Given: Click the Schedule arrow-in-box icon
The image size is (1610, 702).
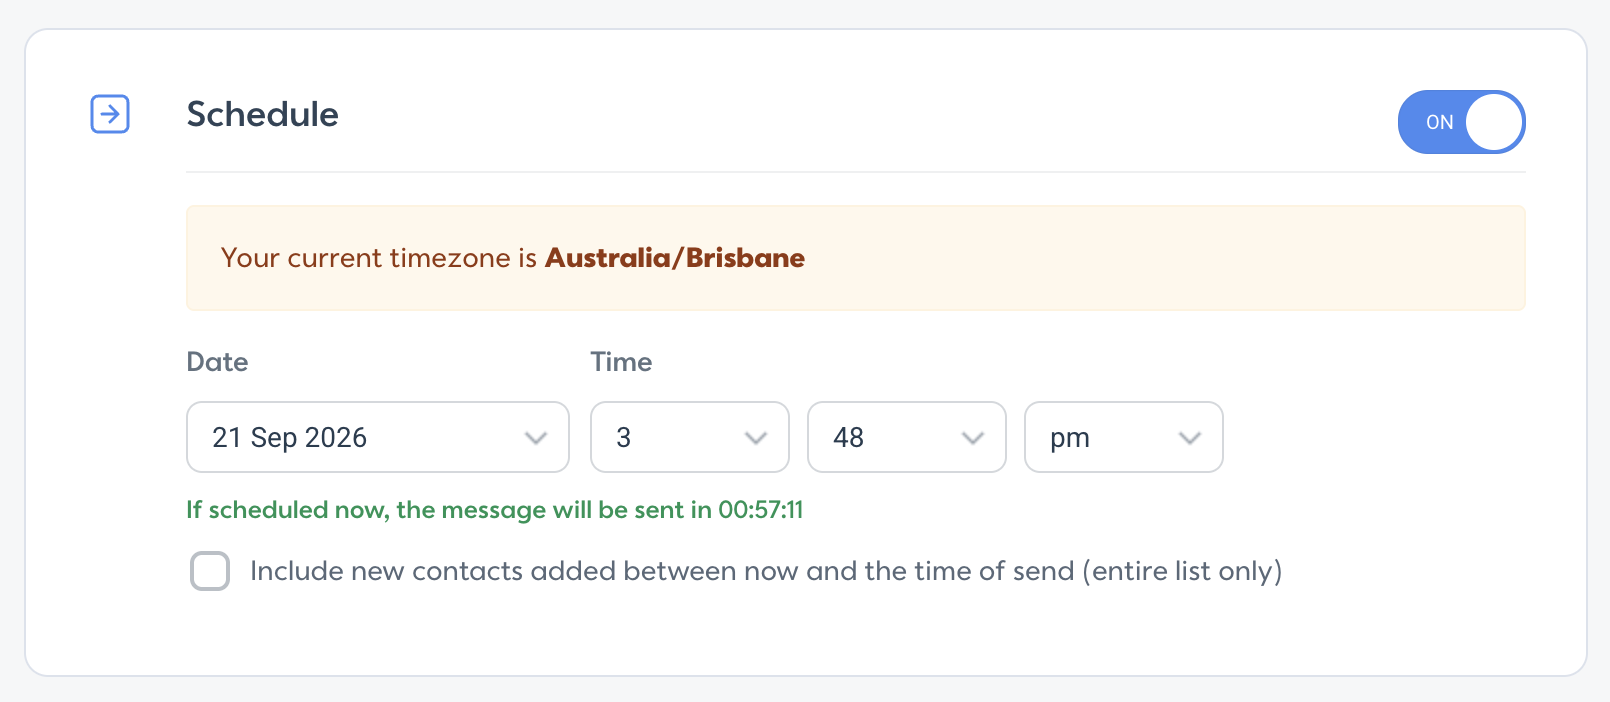Looking at the screenshot, I should [110, 114].
